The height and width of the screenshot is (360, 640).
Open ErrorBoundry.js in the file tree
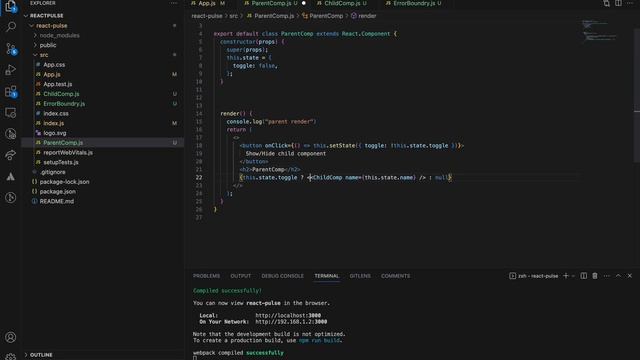click(64, 104)
